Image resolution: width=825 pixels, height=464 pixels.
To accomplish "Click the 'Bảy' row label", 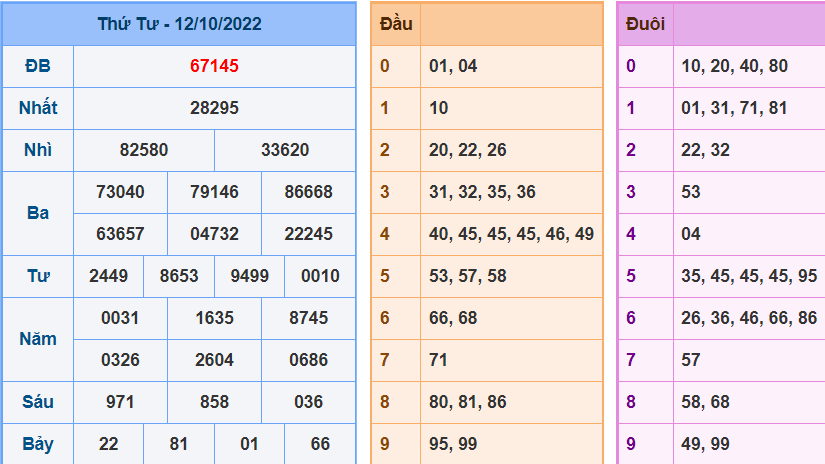I will [x=38, y=445].
